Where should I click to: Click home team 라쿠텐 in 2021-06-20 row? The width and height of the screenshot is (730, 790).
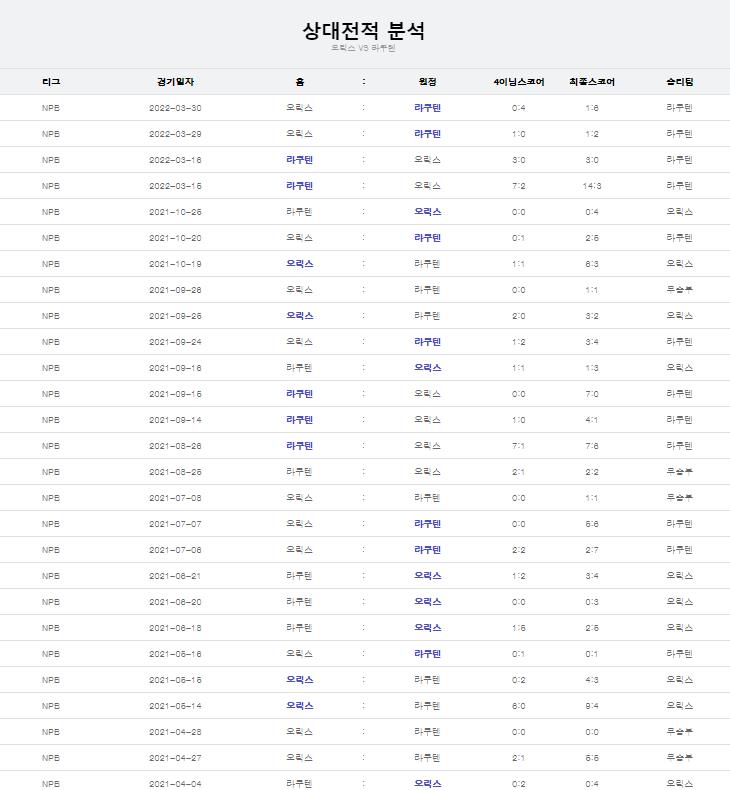pos(300,602)
